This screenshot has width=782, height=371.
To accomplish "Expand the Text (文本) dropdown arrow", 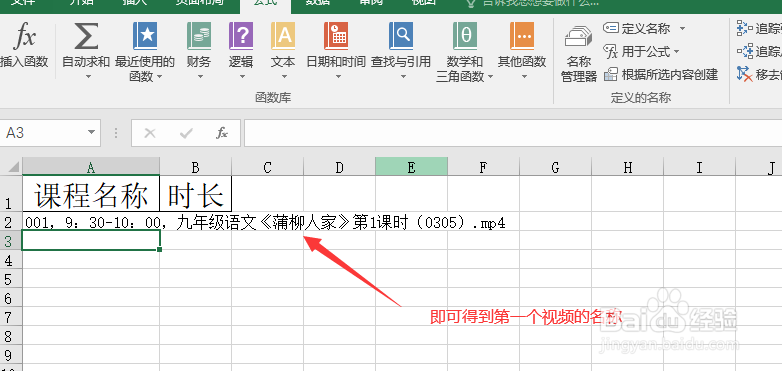I will click(284, 77).
